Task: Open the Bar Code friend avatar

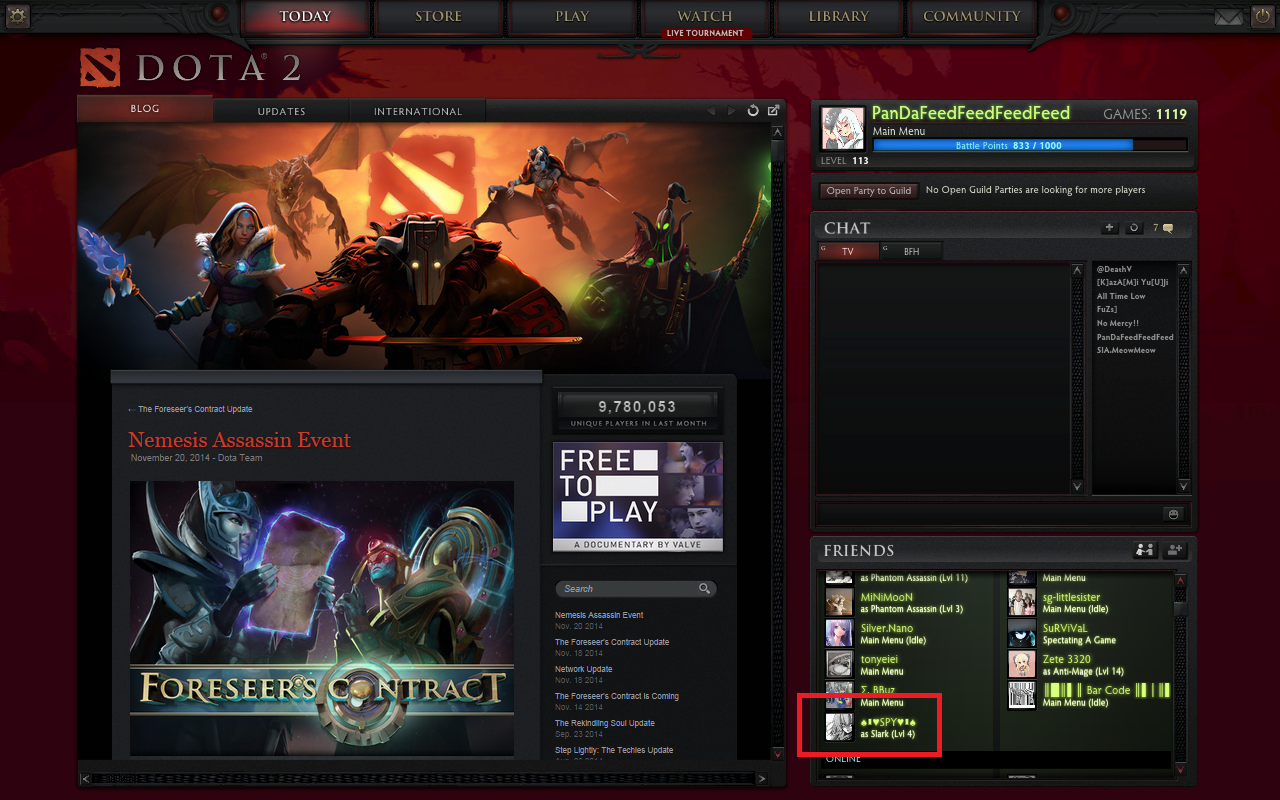Action: pos(1021,695)
